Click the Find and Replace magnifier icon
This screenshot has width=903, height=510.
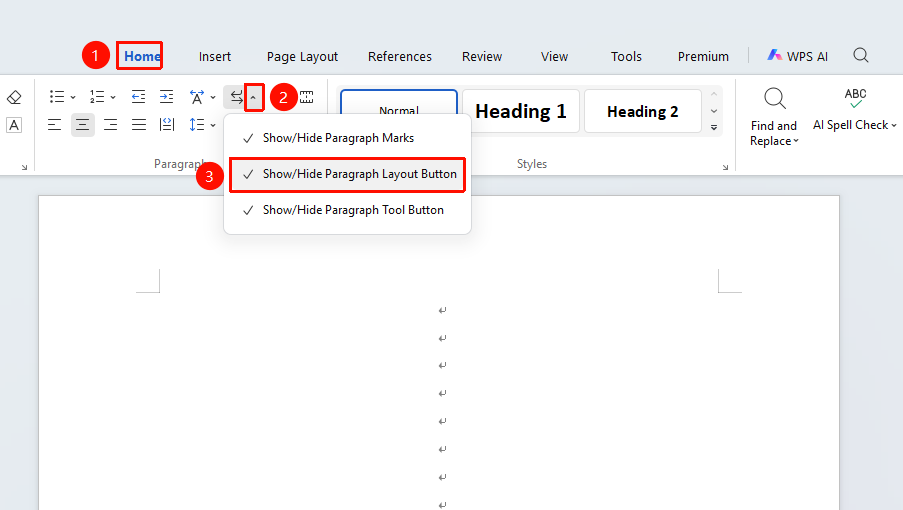[x=775, y=98]
